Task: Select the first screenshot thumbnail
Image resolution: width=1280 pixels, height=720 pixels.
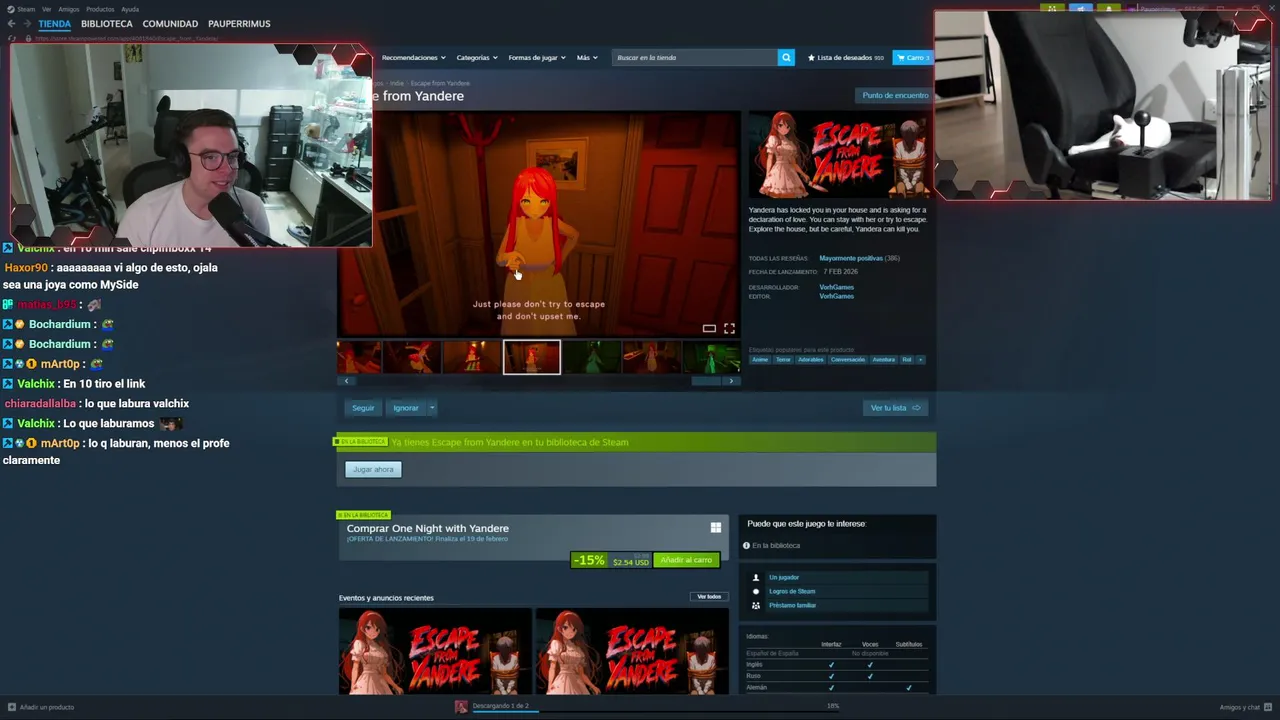Action: [x=359, y=357]
